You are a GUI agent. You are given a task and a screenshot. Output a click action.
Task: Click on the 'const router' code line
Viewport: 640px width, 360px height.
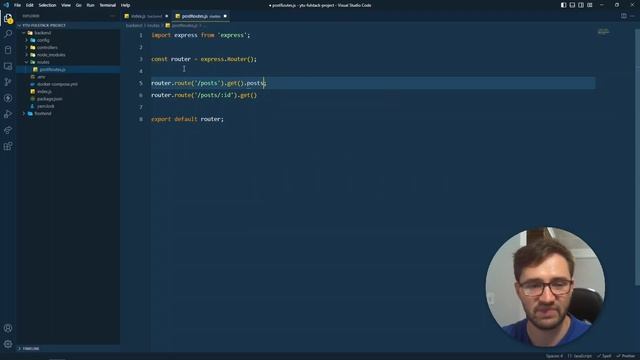pyautogui.click(x=204, y=59)
